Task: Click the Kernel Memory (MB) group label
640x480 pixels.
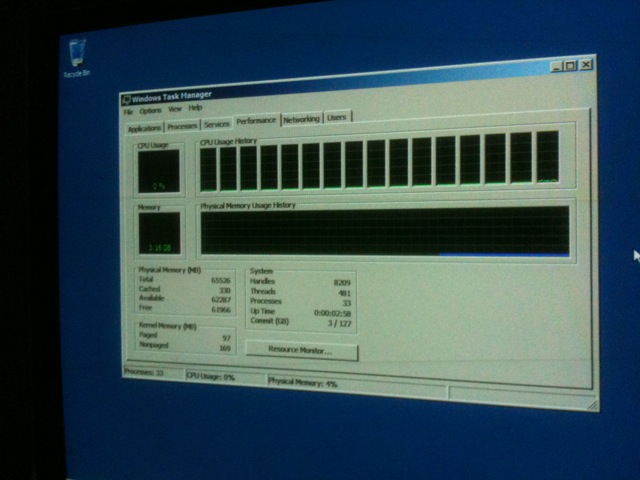Action: click(x=167, y=326)
